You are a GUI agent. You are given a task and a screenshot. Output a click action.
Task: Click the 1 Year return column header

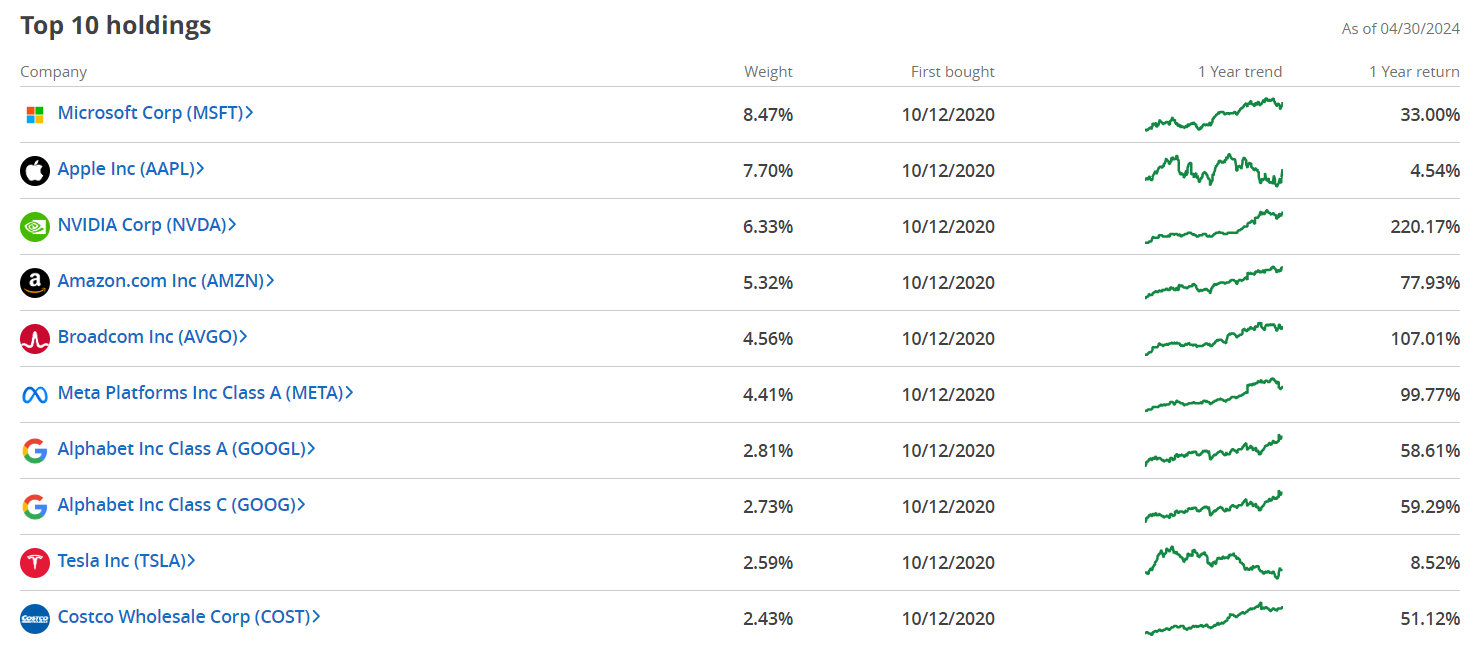(x=1414, y=72)
